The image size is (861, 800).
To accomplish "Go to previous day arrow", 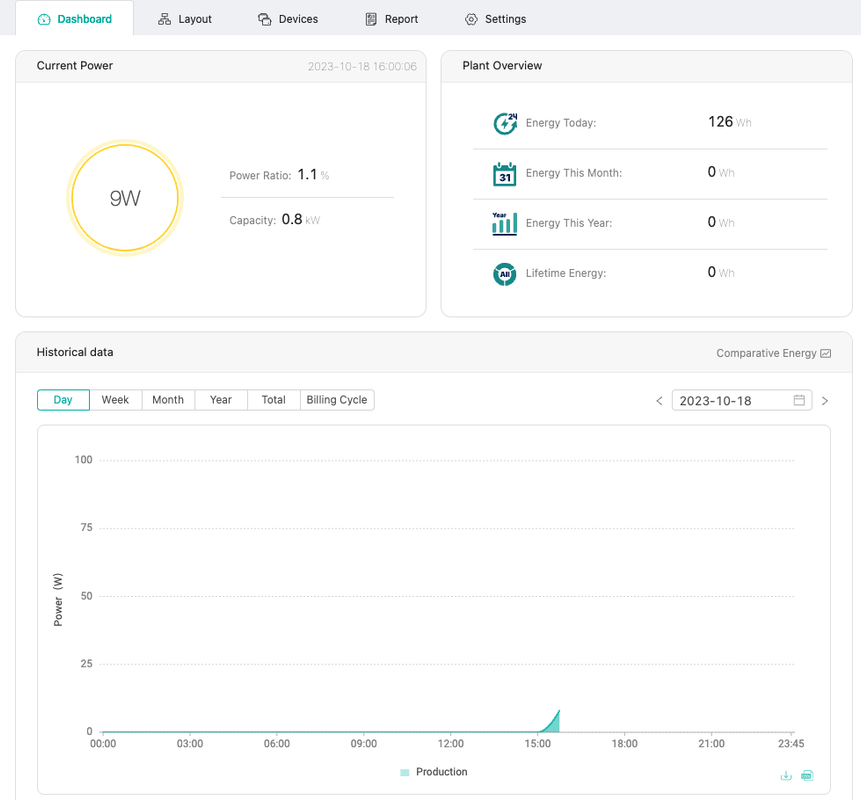I will click(659, 401).
